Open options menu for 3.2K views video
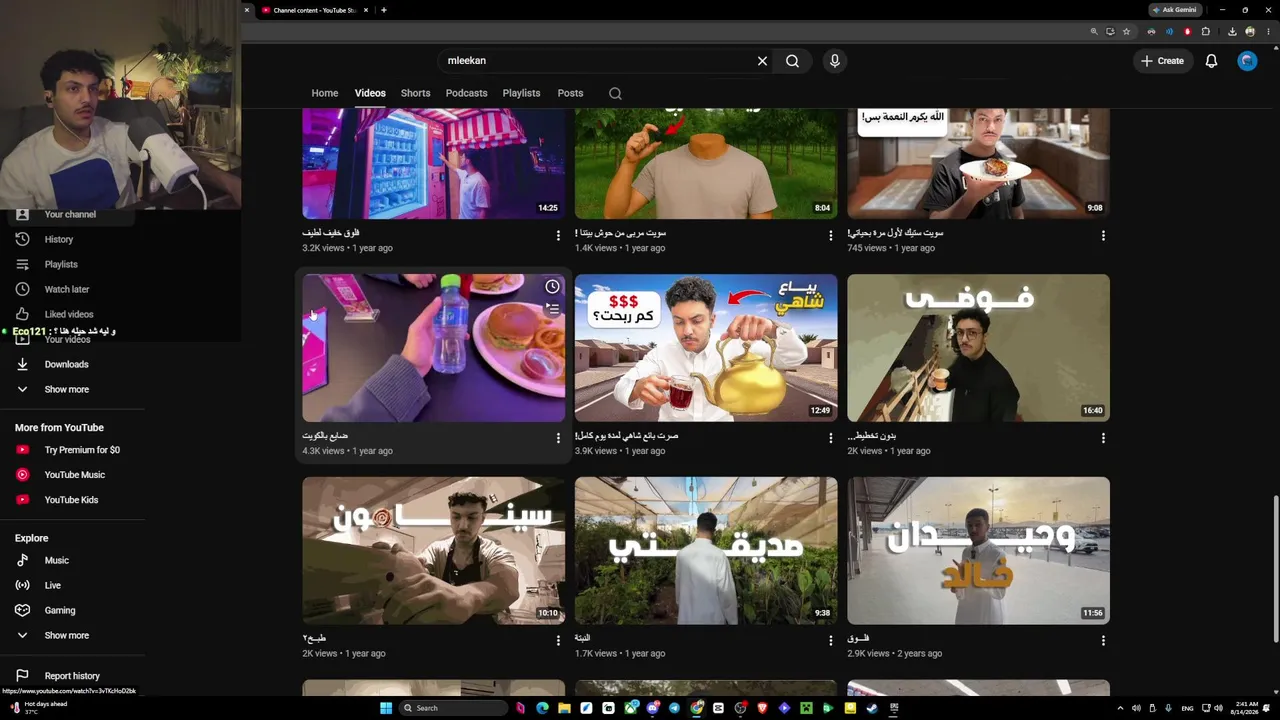Image resolution: width=1280 pixels, height=720 pixels. point(558,236)
